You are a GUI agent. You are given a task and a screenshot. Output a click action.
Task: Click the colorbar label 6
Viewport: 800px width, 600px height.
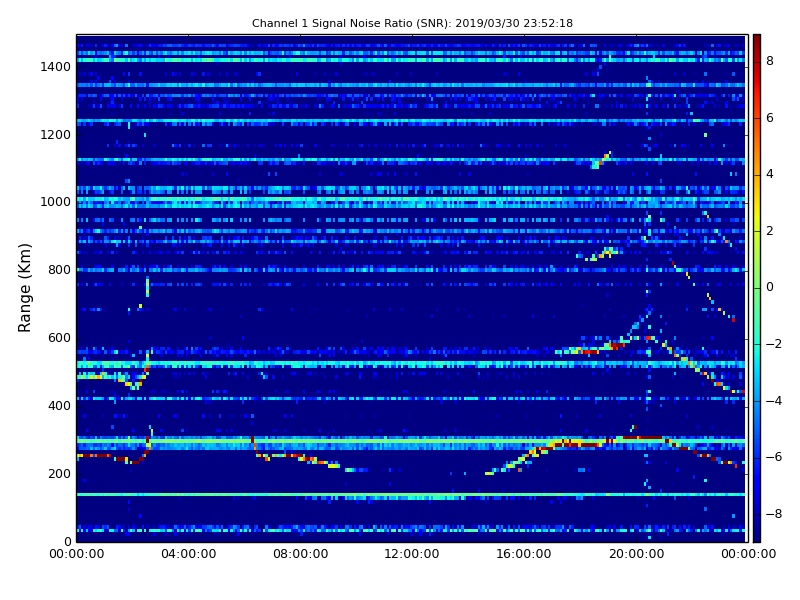click(x=770, y=118)
